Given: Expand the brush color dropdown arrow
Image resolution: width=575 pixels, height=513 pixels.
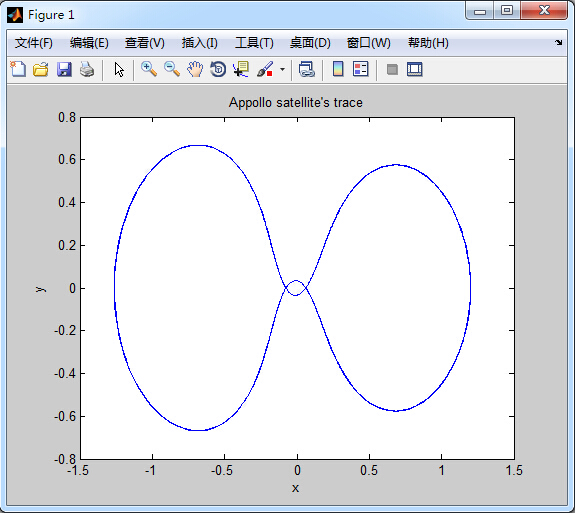Looking at the screenshot, I should click(x=282, y=69).
